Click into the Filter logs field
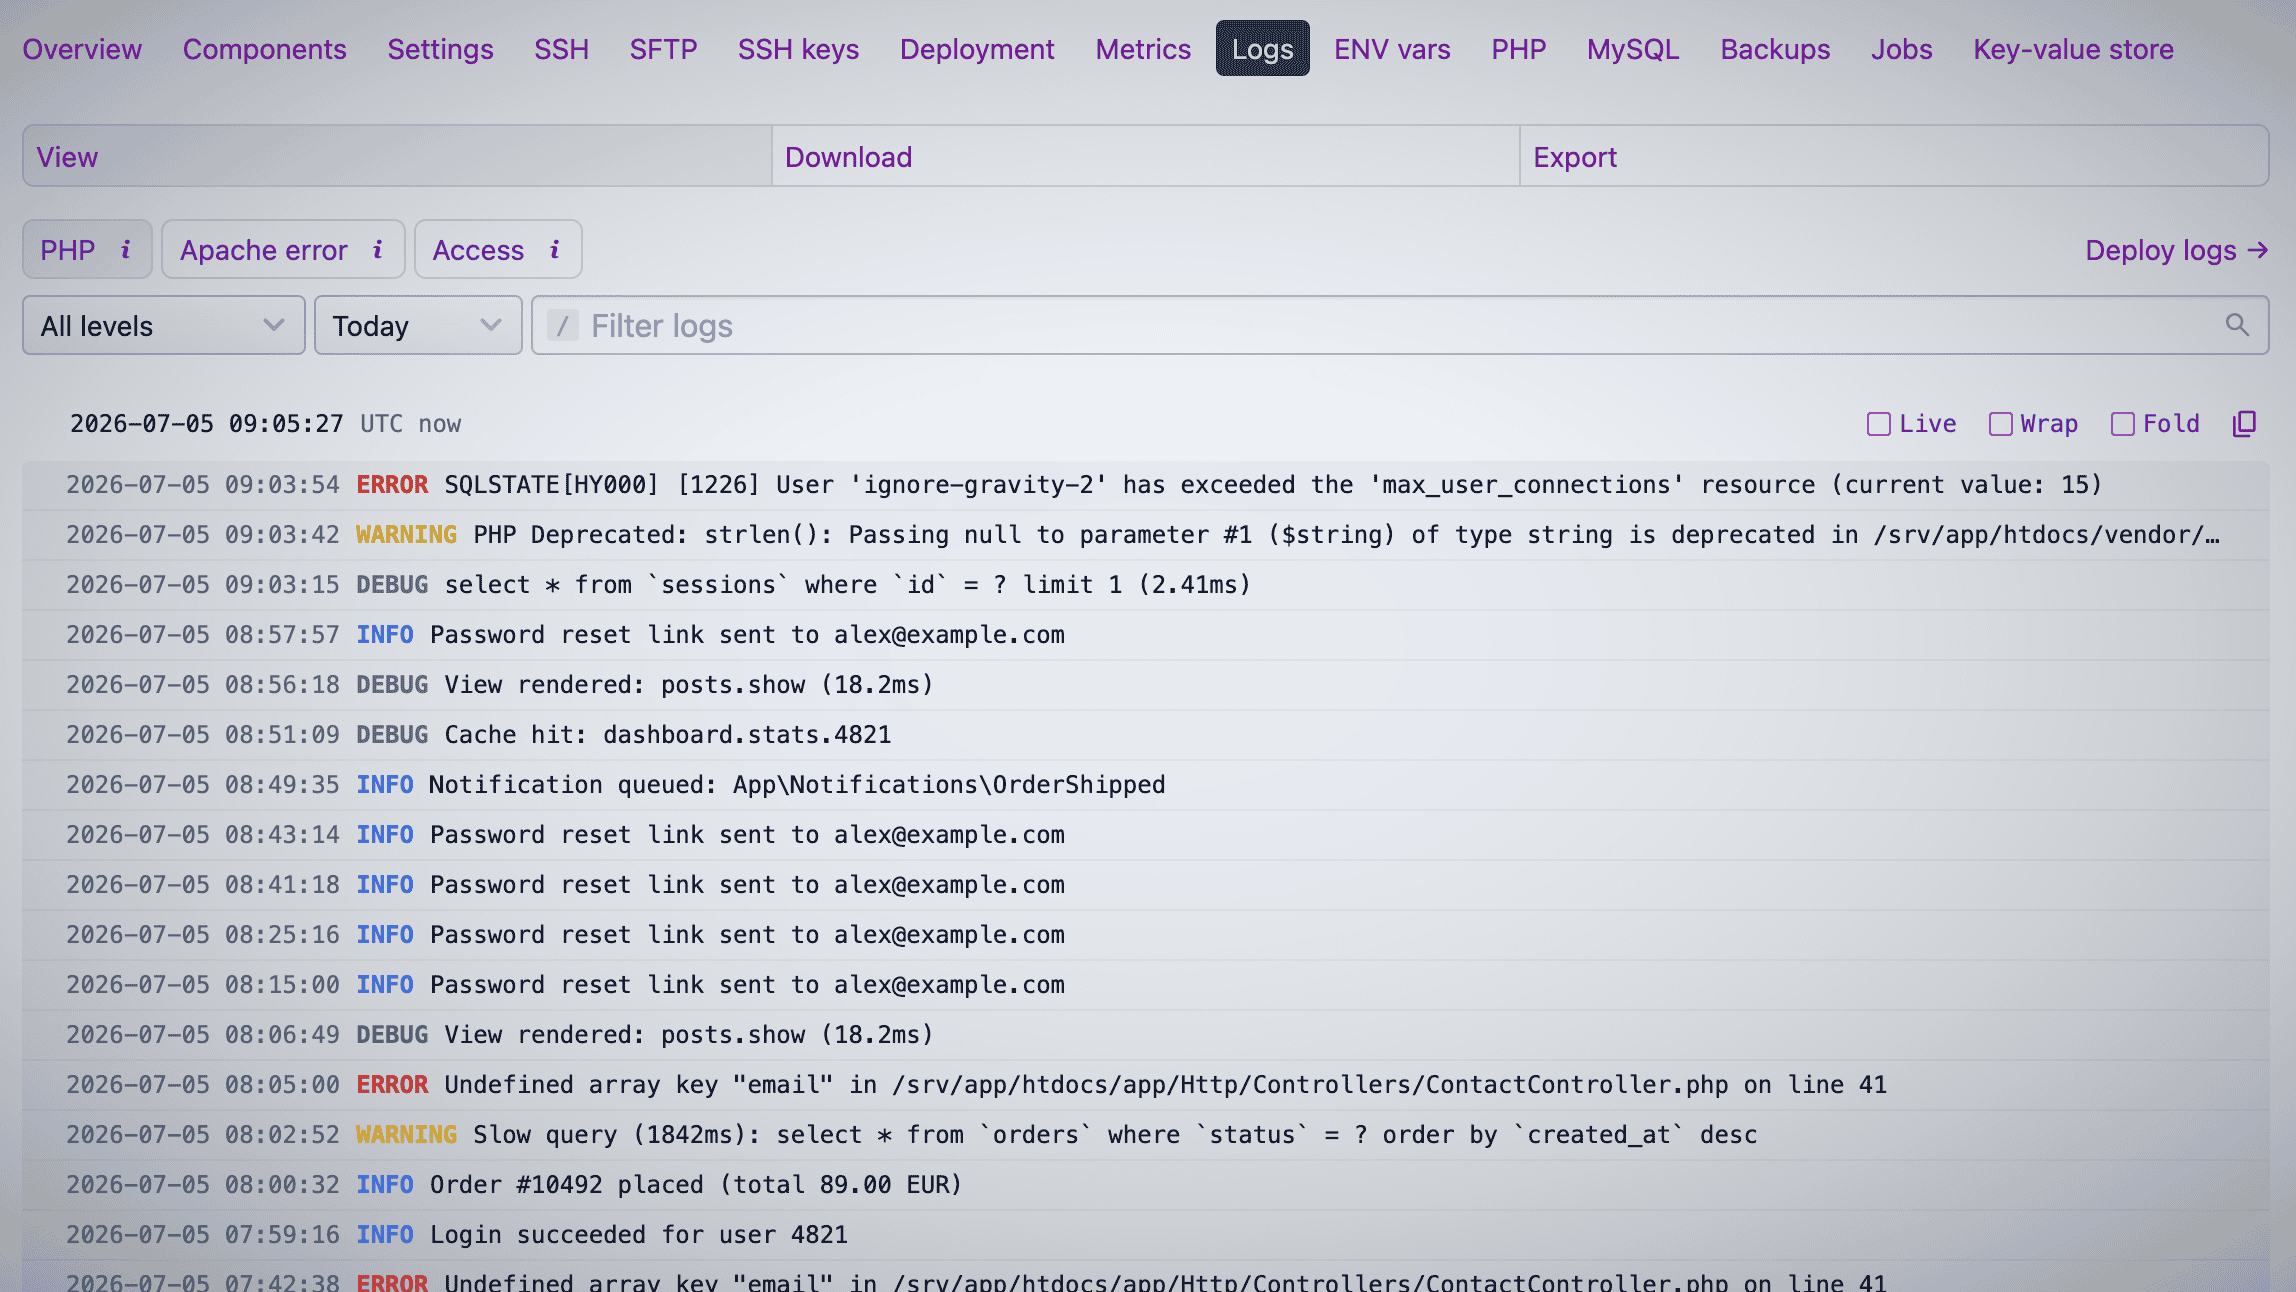This screenshot has height=1292, width=2296. click(x=1400, y=325)
